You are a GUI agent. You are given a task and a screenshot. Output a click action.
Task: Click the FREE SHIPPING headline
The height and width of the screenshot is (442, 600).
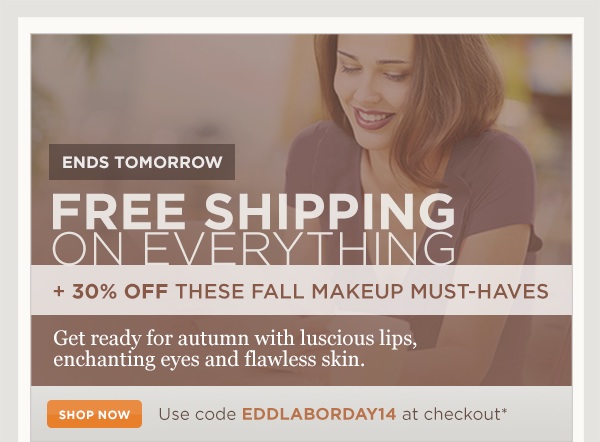pos(253,211)
